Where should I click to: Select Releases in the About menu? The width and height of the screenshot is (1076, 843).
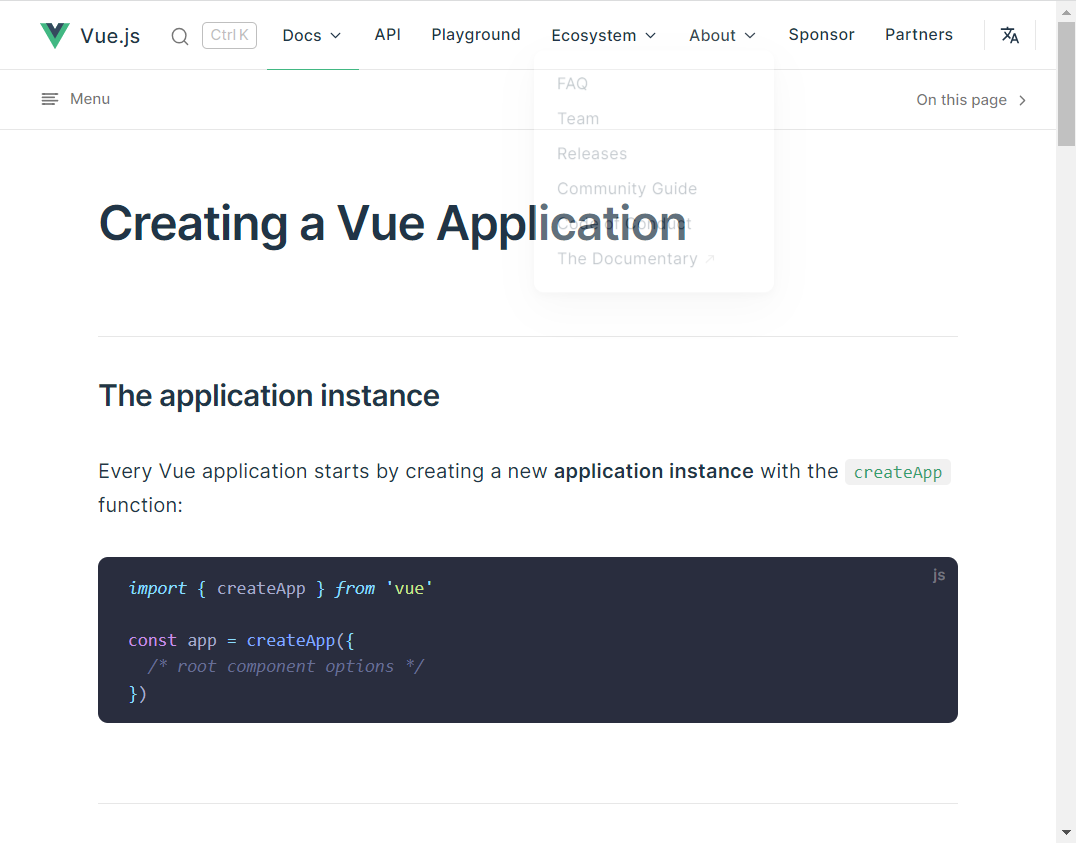pyautogui.click(x=592, y=154)
